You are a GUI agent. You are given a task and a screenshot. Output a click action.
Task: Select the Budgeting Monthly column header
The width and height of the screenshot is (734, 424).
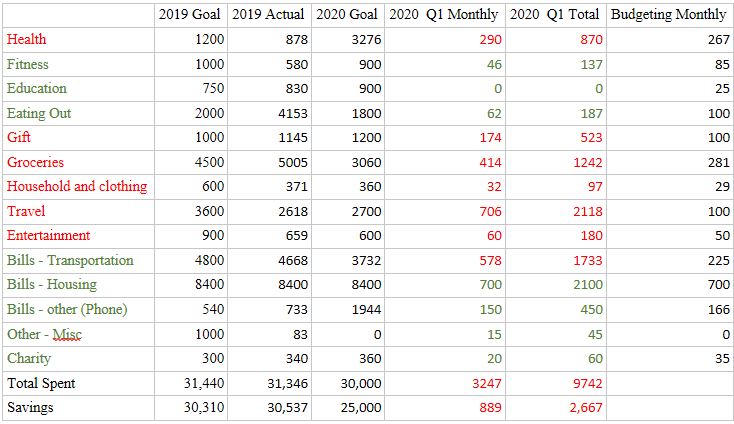coord(668,15)
